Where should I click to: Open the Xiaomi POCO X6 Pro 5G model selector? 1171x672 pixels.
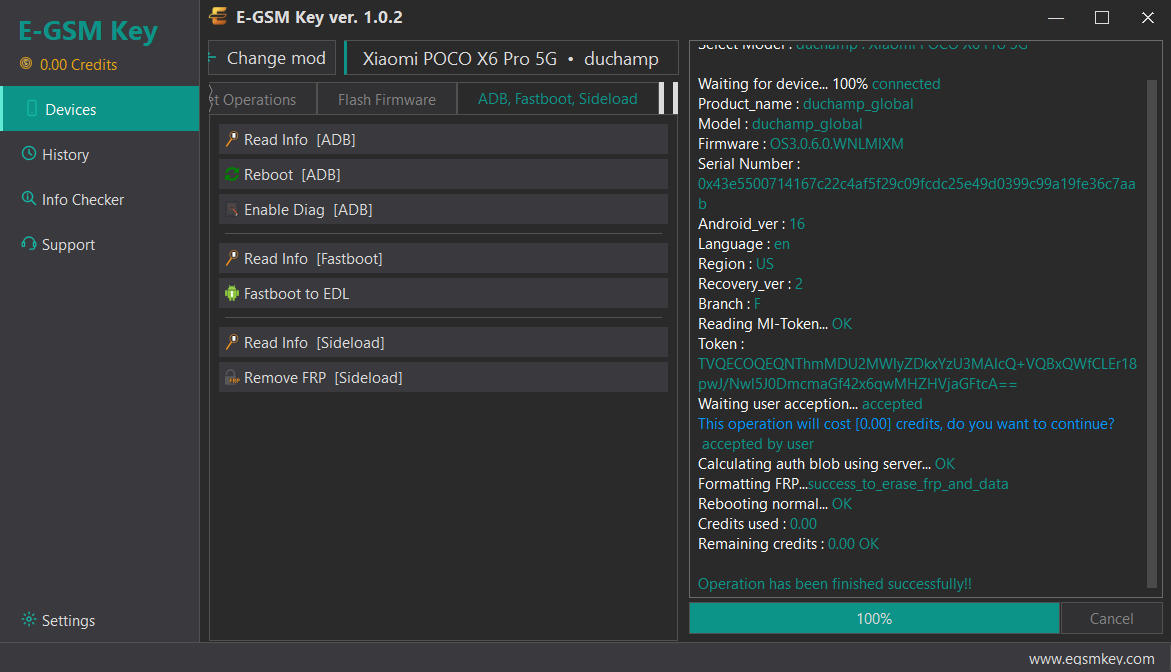511,58
